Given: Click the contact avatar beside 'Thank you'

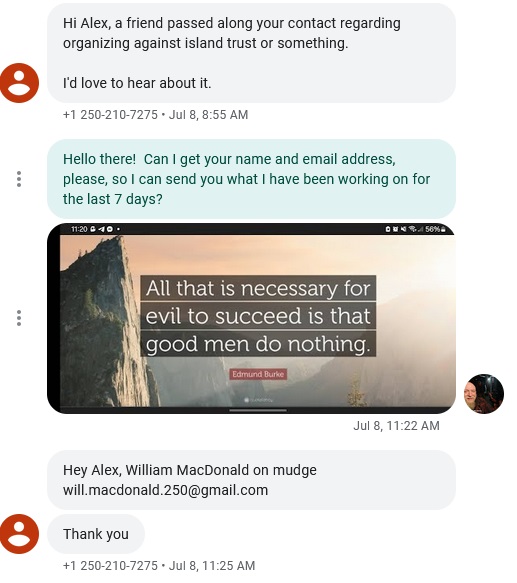Looking at the screenshot, I should [x=19, y=534].
